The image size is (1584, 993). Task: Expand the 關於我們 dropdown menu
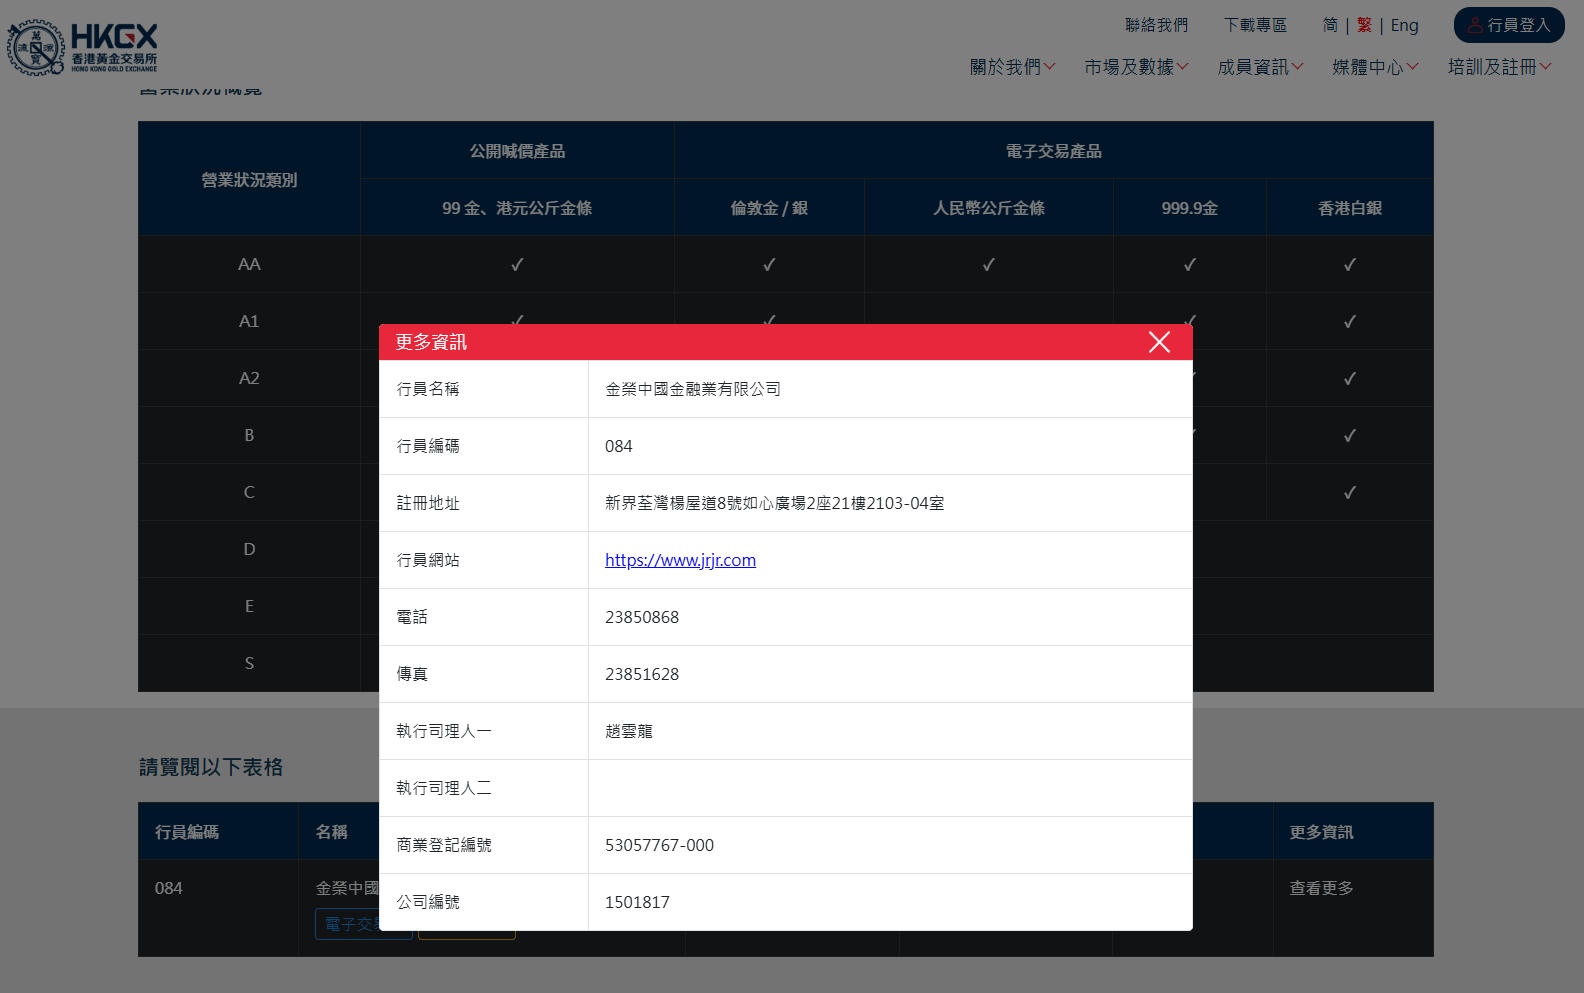[1012, 67]
